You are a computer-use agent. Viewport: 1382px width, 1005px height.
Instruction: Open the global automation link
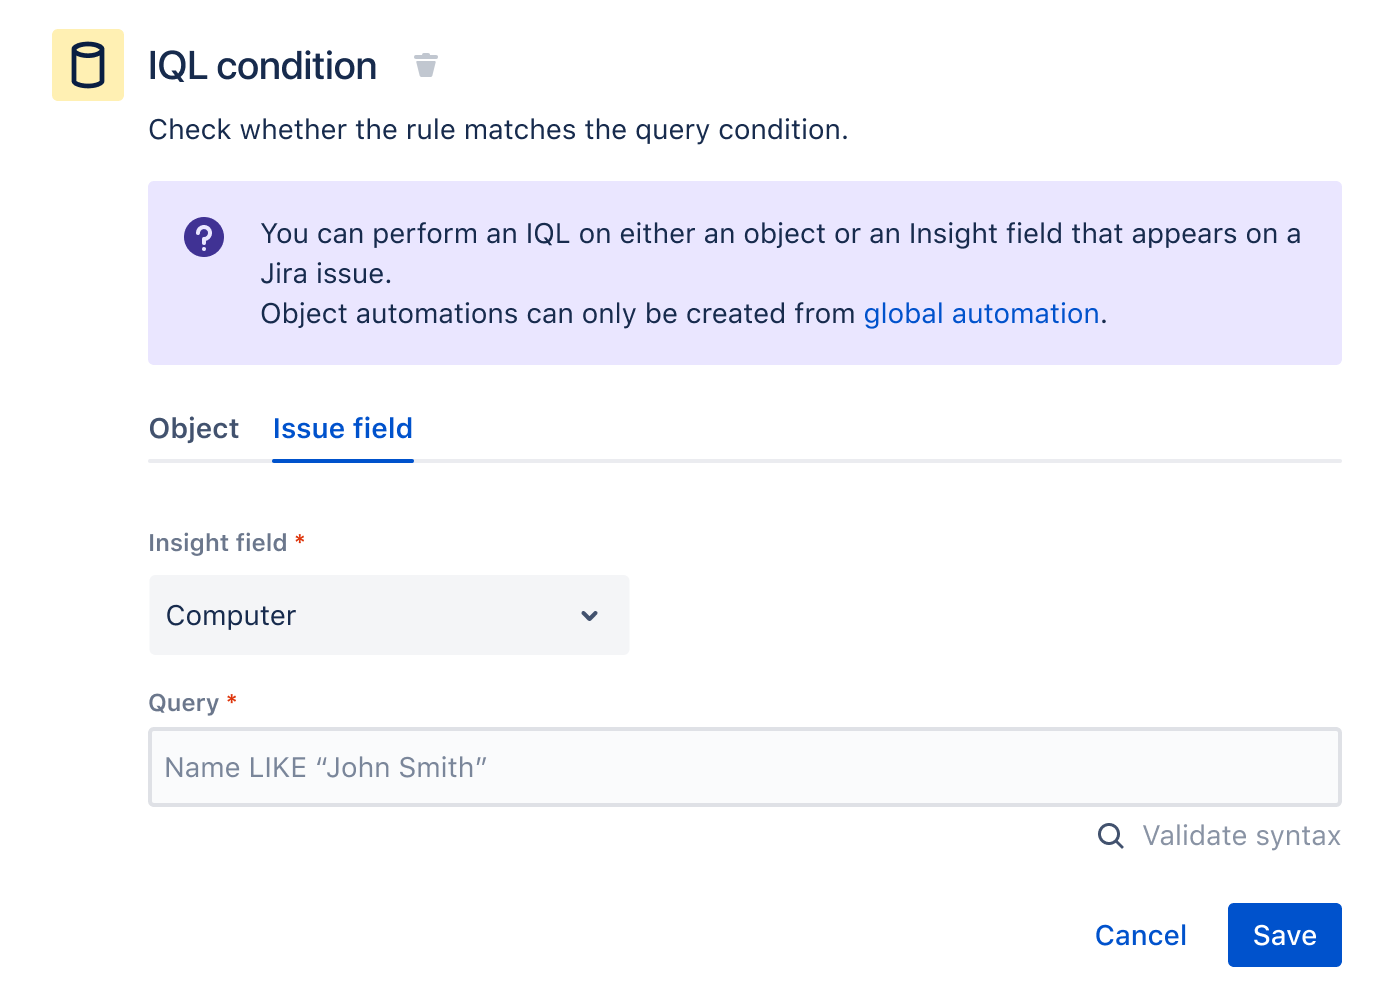pyautogui.click(x=981, y=314)
